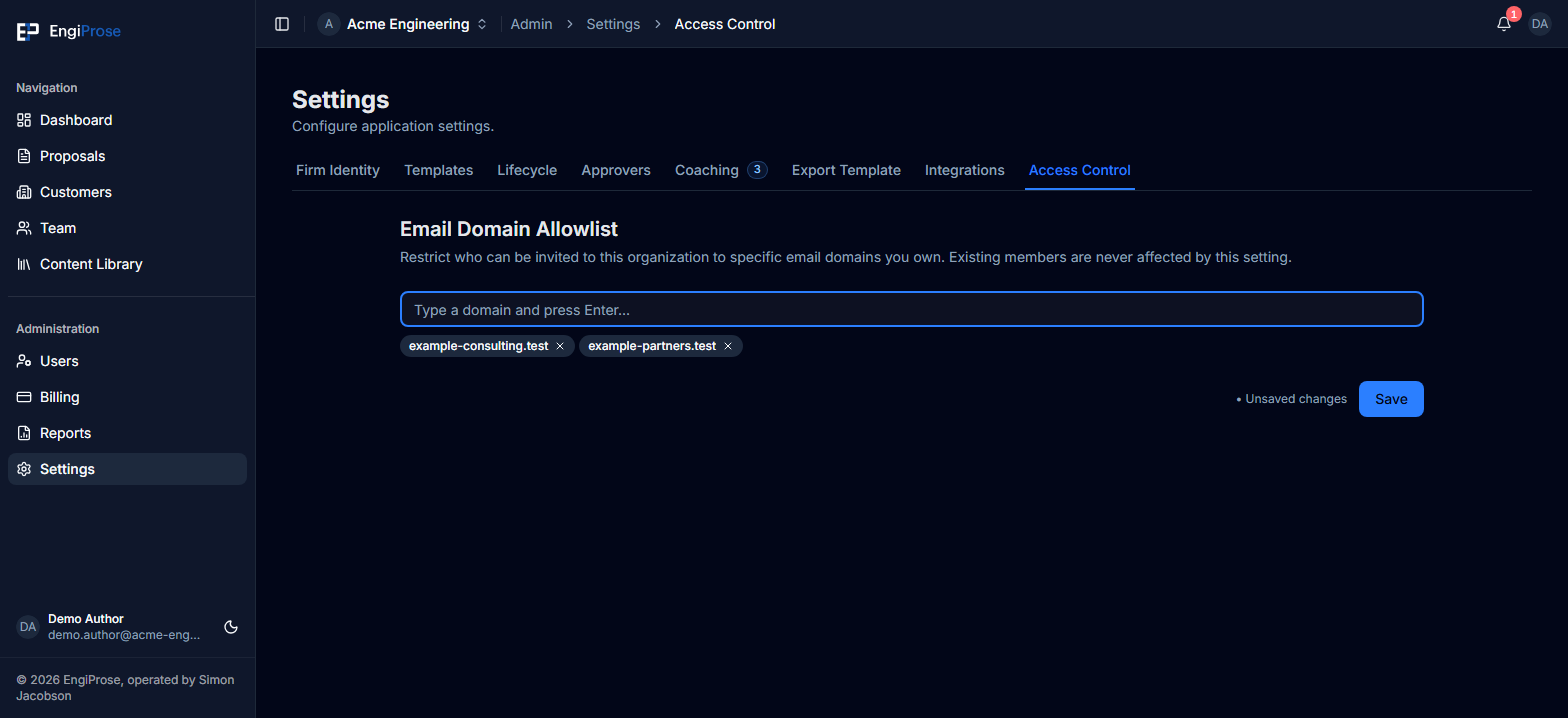The height and width of the screenshot is (718, 1568).
Task: Click the Proposals document icon
Action: pos(24,156)
